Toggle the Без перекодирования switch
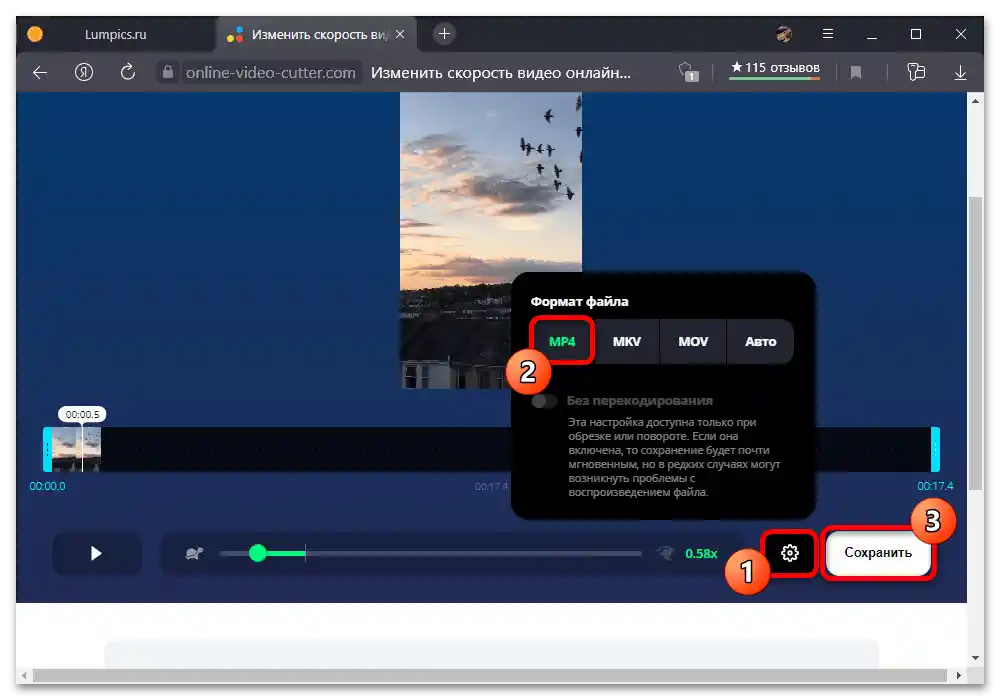Viewport: 1000px width, 700px height. [x=544, y=401]
